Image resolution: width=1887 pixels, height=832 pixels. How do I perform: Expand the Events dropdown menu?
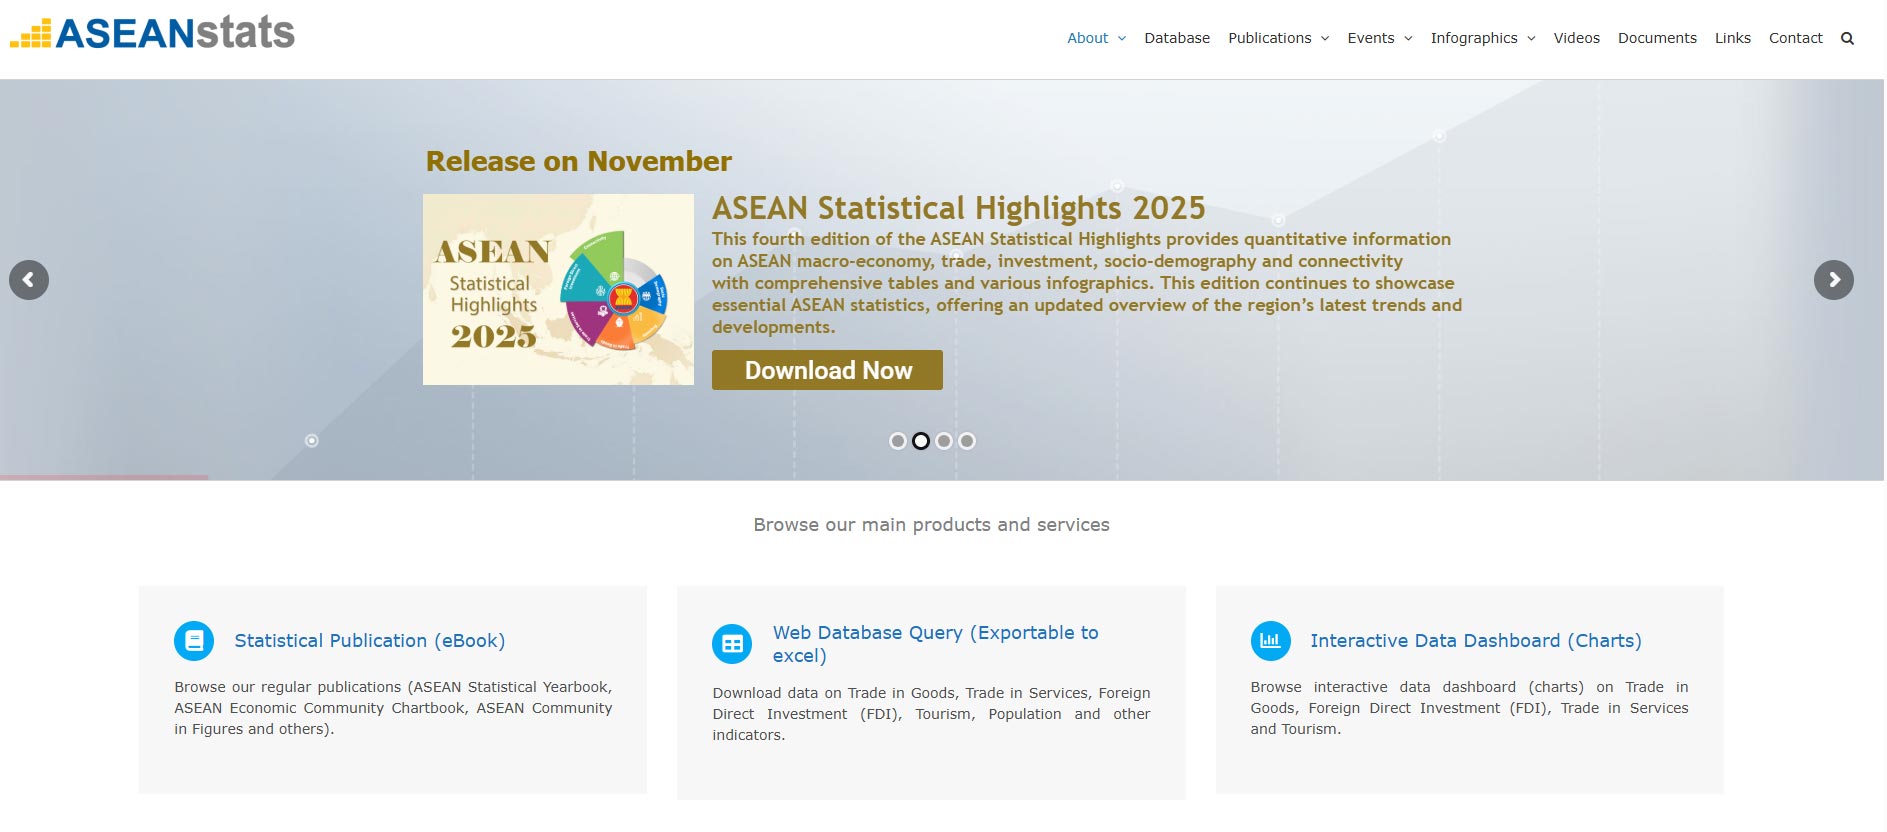(x=1379, y=38)
